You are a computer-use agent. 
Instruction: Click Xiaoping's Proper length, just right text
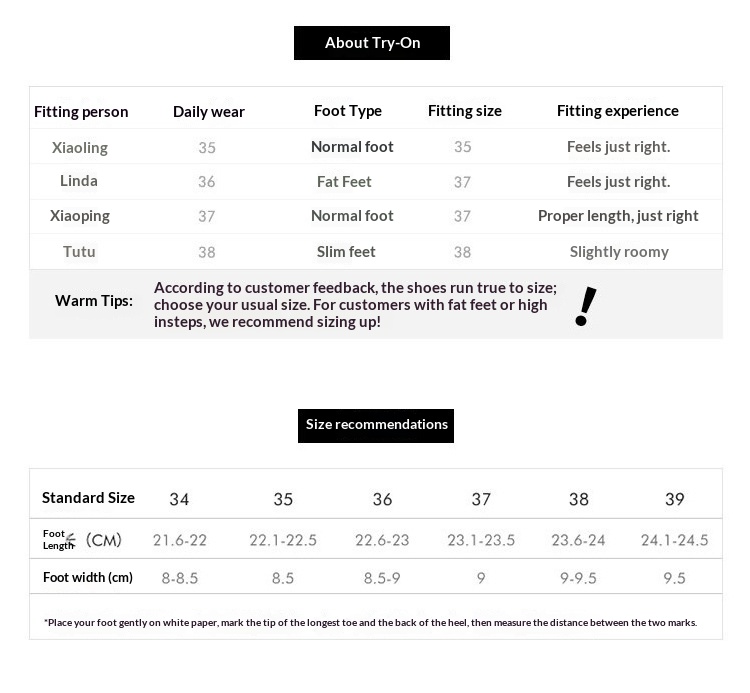[618, 216]
